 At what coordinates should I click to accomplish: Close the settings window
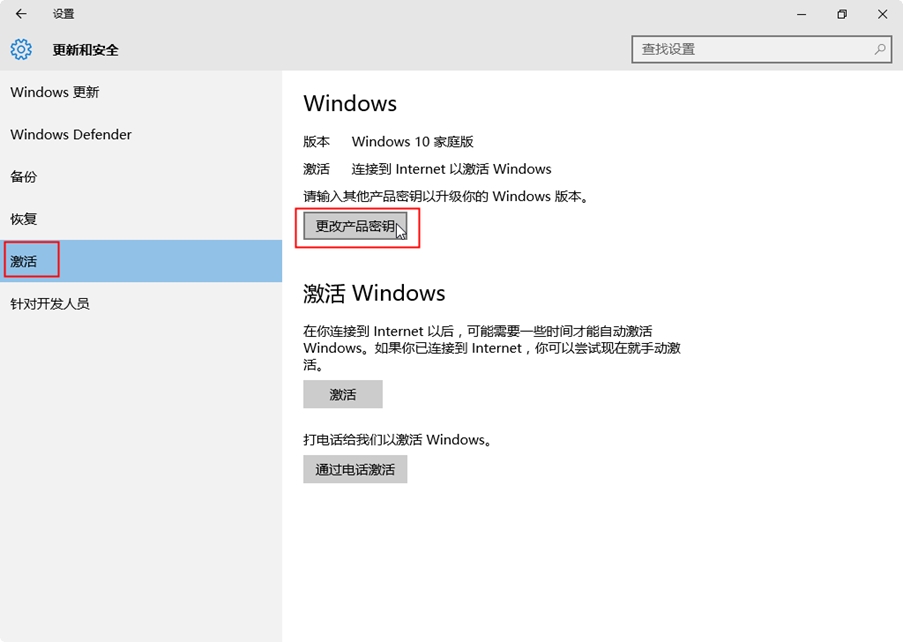click(882, 14)
